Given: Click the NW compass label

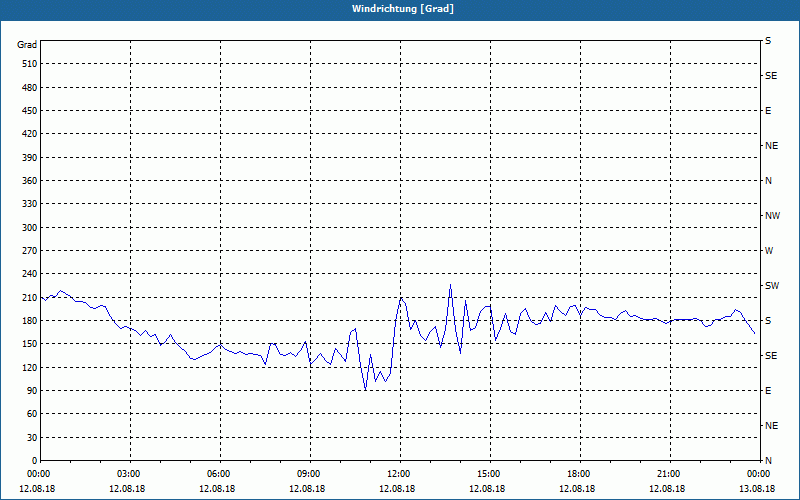Looking at the screenshot, I should coord(772,216).
